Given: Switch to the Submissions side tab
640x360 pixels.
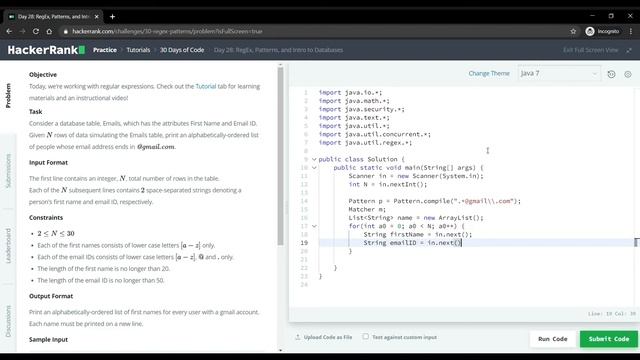Looking at the screenshot, I should point(8,171).
